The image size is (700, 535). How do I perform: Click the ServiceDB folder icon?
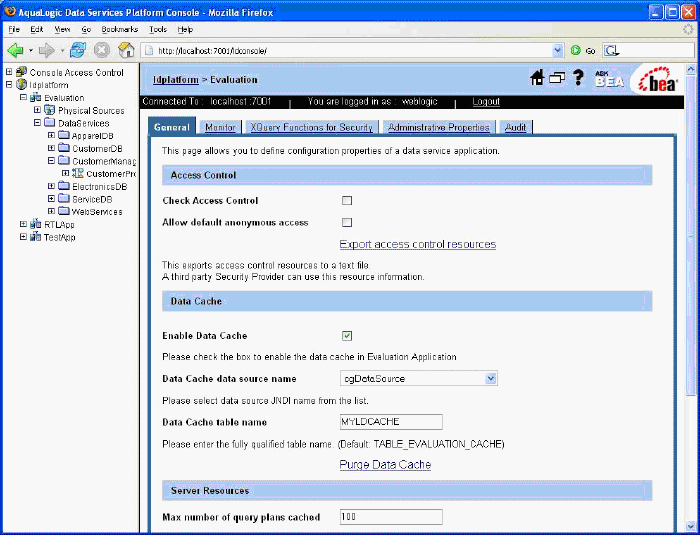click(64, 198)
